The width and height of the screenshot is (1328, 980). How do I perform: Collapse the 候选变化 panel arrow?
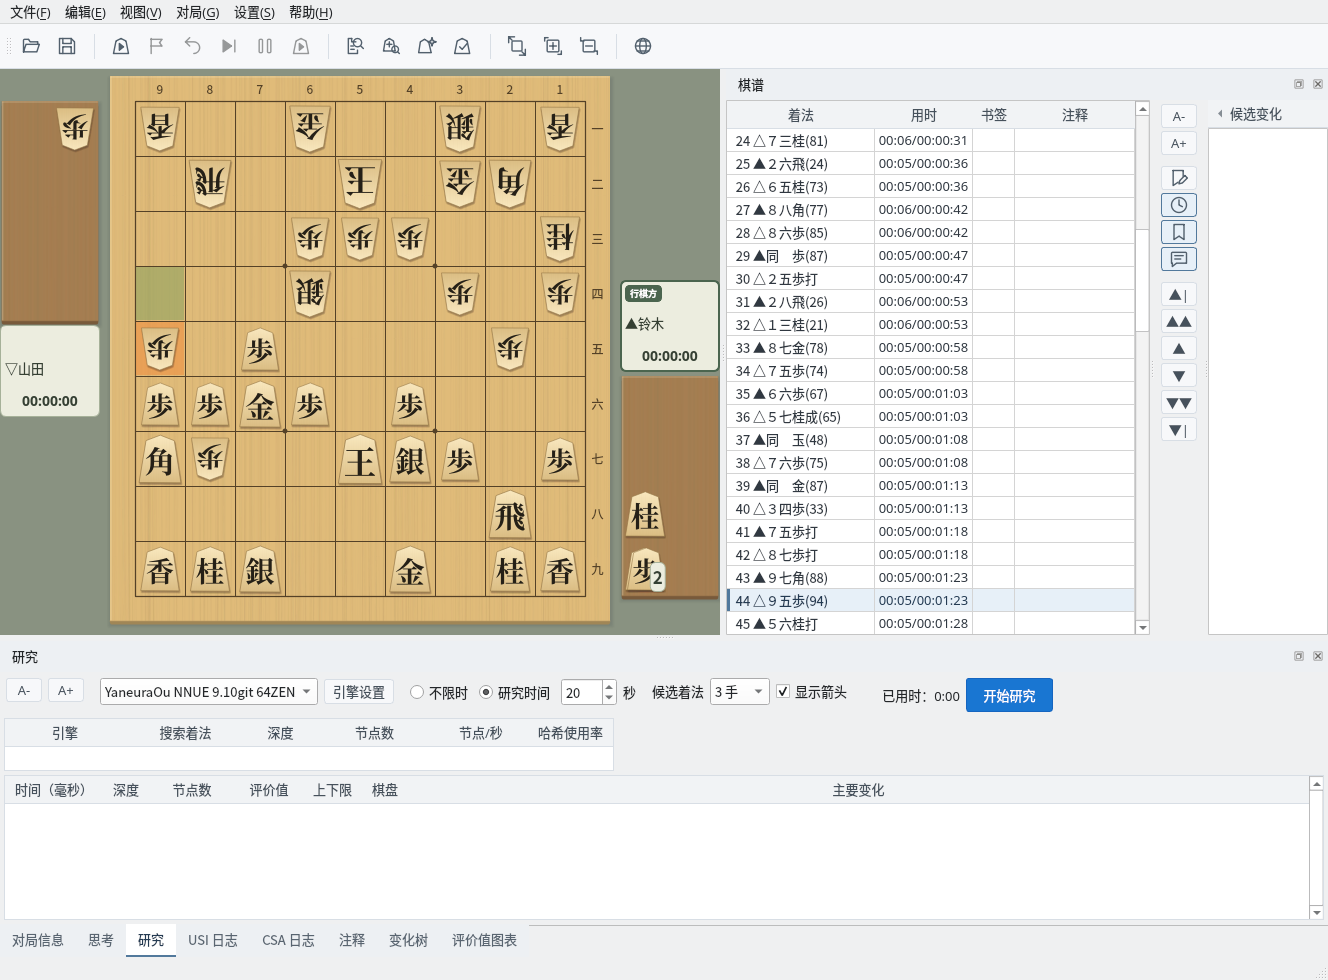(1220, 114)
